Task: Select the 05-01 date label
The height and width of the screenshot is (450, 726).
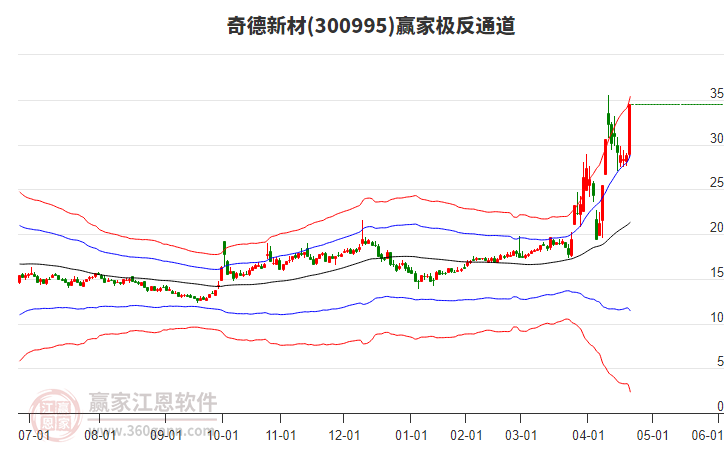Action: tap(652, 436)
